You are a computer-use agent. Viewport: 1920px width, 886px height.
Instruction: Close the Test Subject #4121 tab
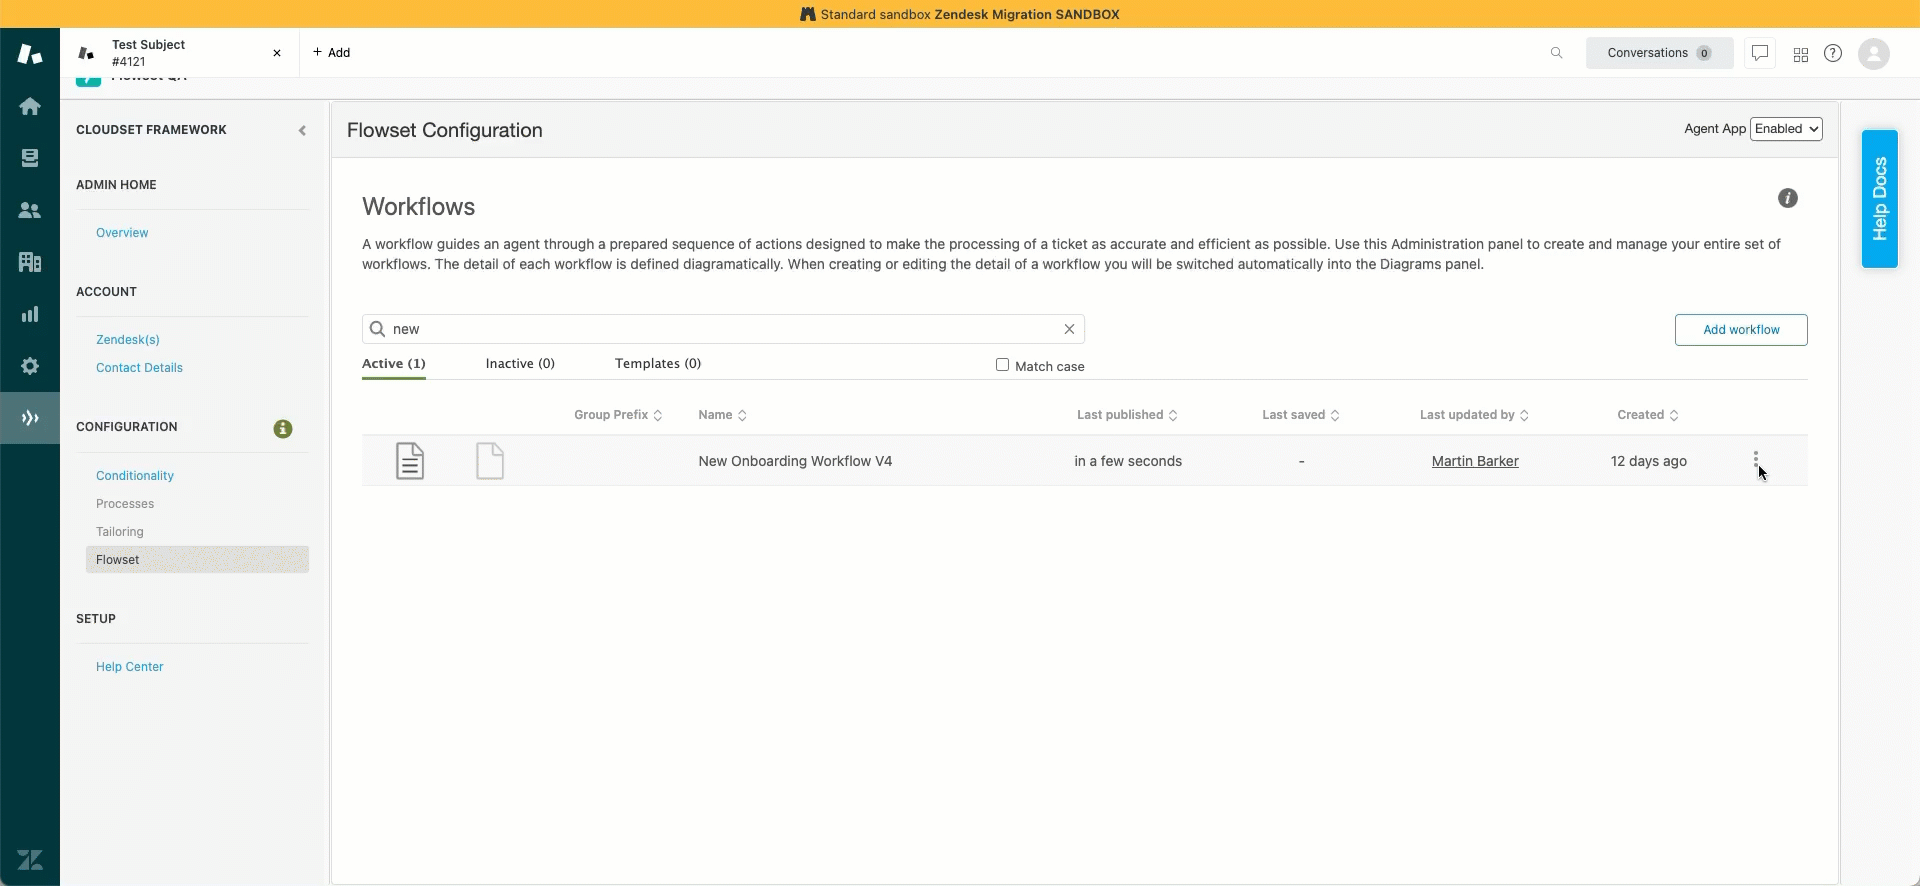pyautogui.click(x=277, y=53)
